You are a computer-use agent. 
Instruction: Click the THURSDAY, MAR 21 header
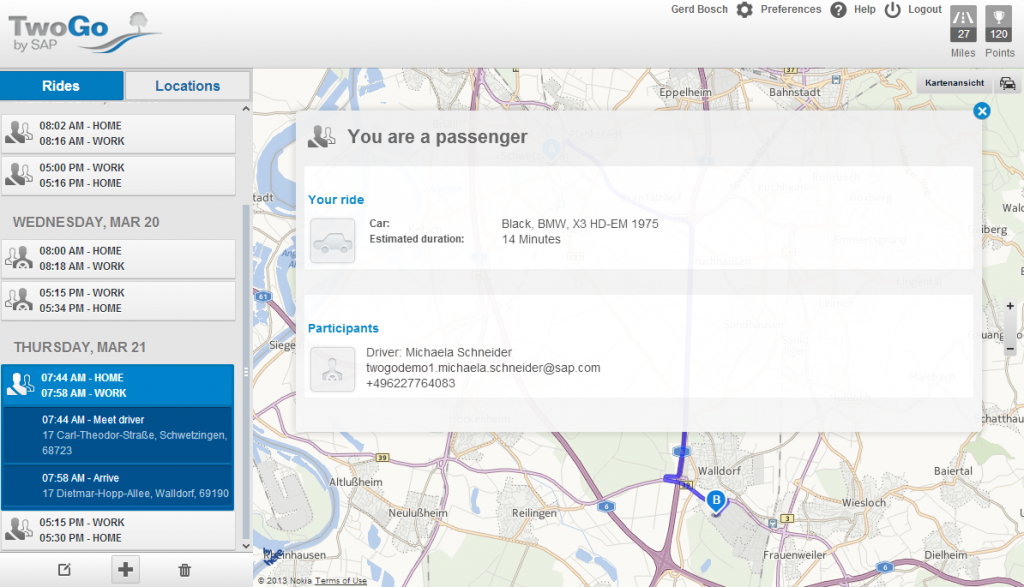(x=80, y=347)
